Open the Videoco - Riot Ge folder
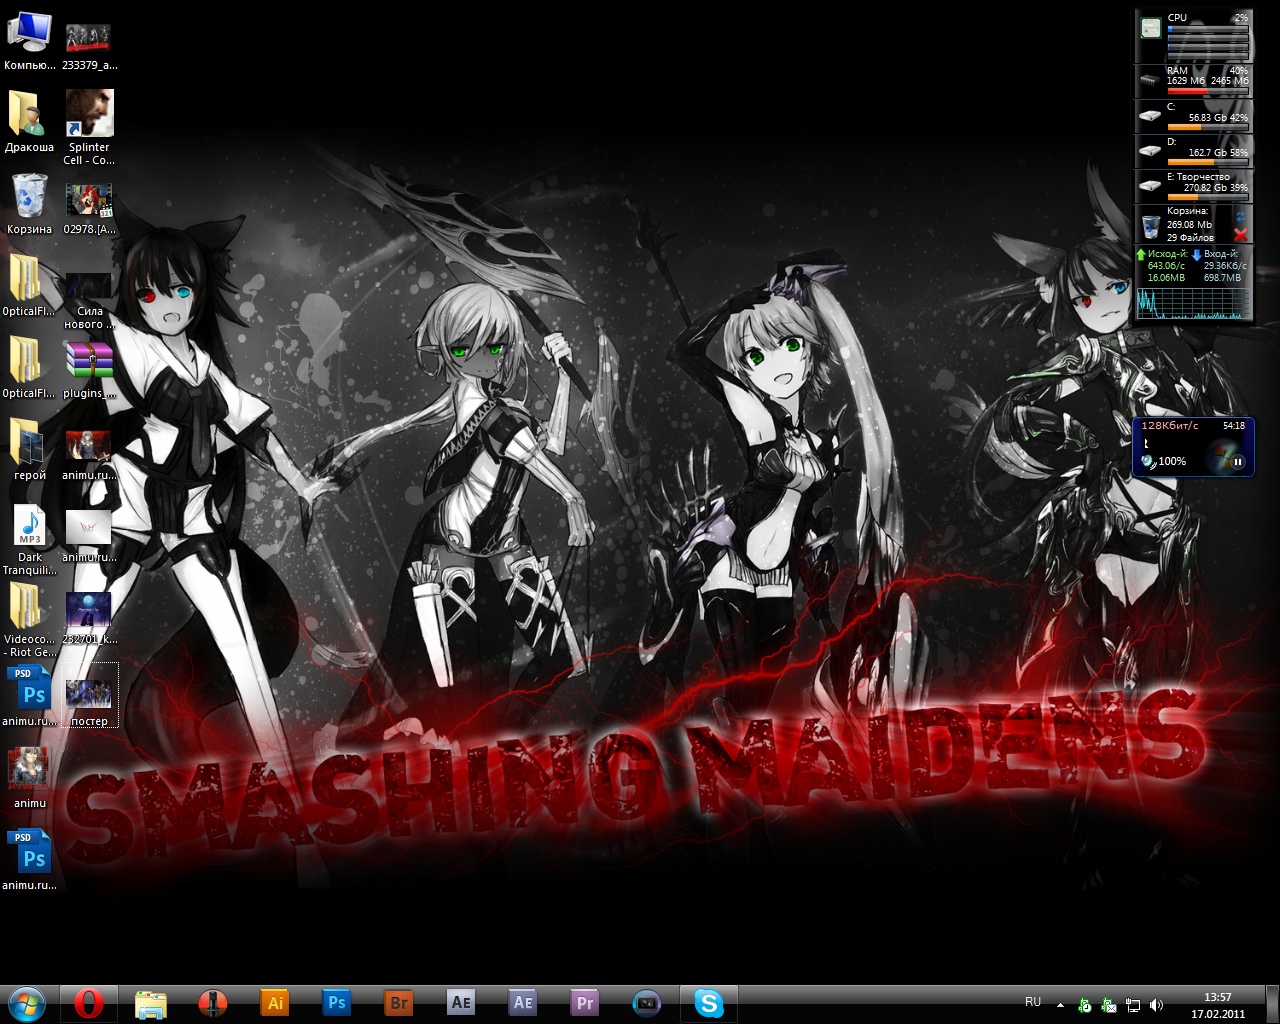The width and height of the screenshot is (1280, 1024). point(30,621)
